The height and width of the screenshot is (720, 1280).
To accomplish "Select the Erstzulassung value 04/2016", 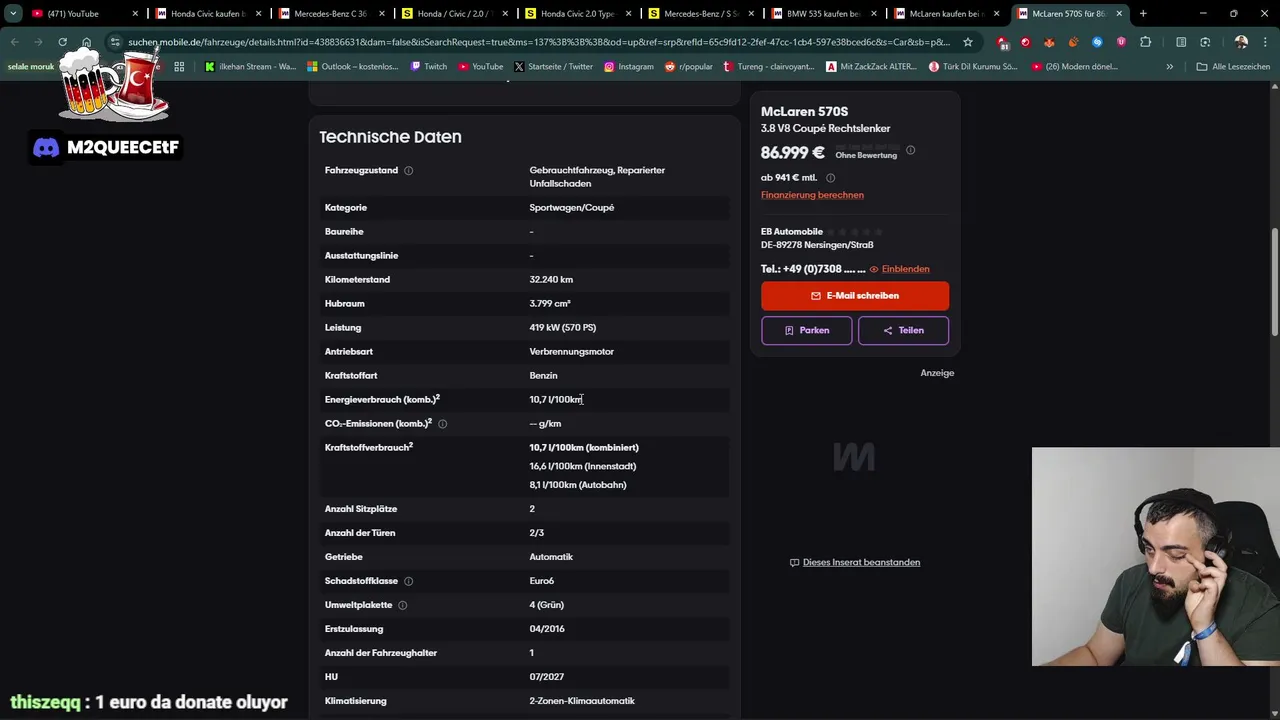I will point(547,629).
